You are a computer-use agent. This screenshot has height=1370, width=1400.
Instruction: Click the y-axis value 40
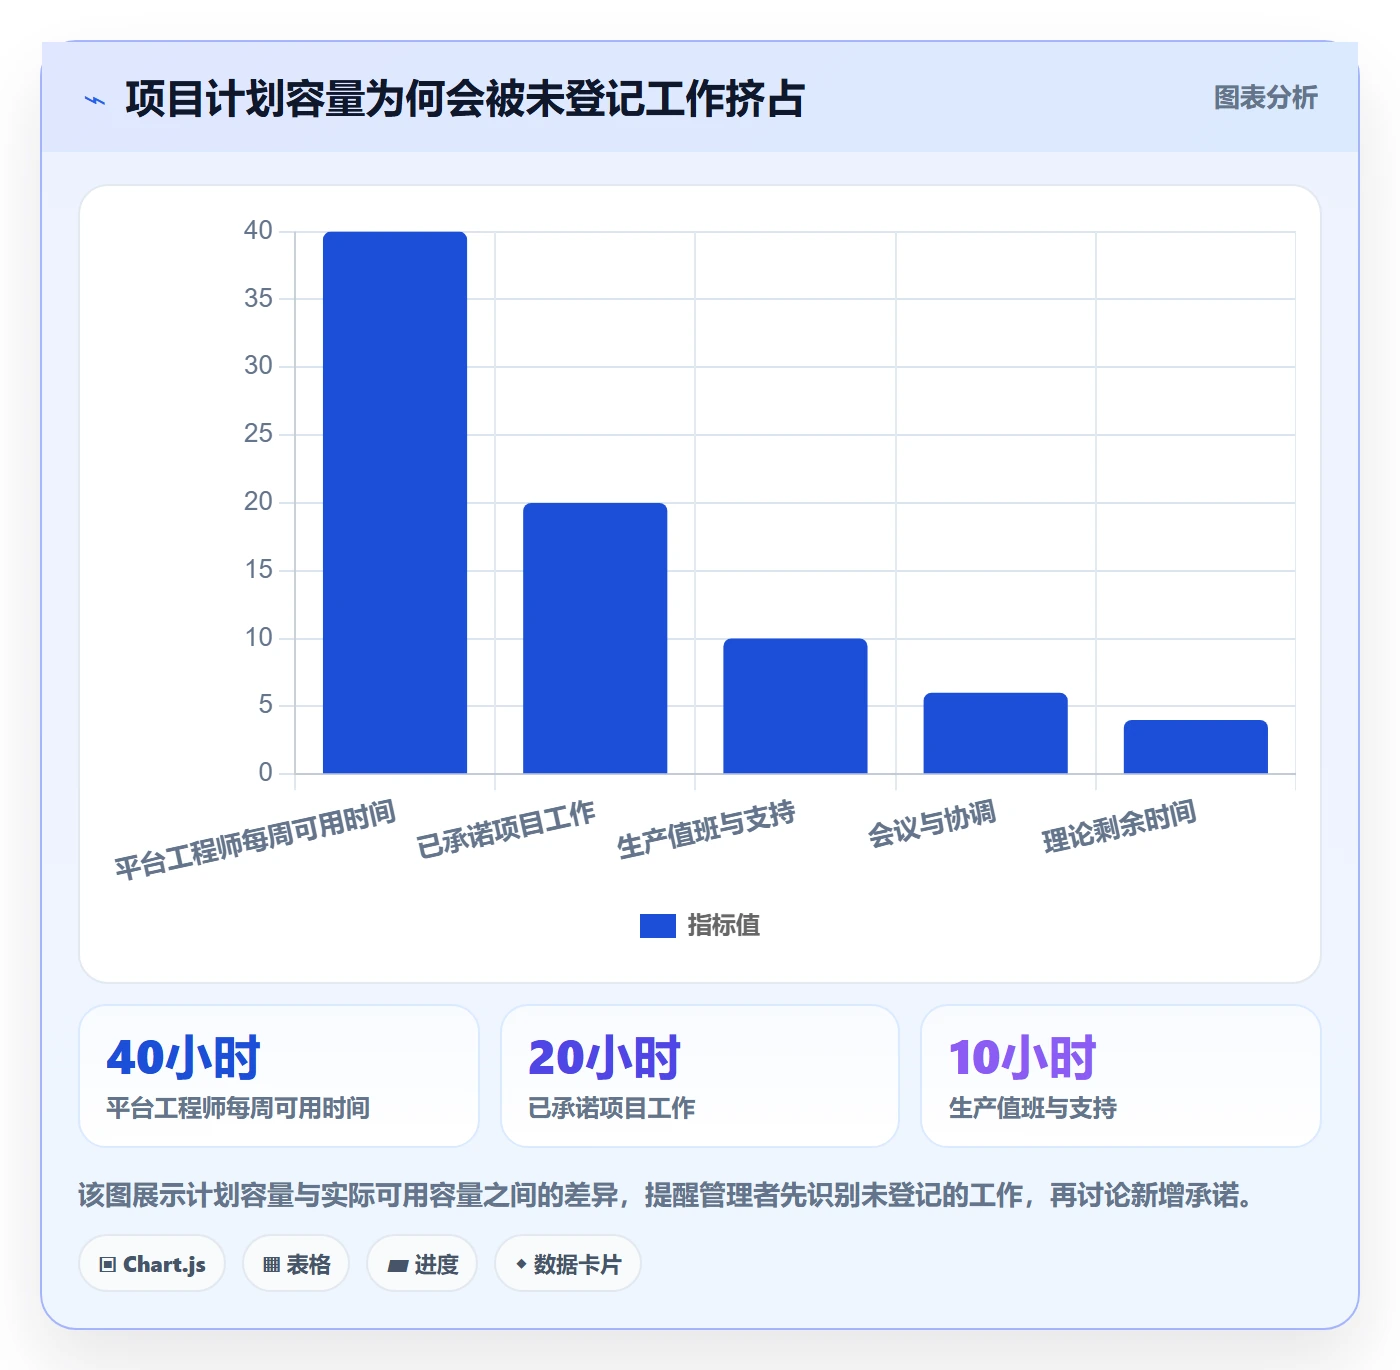[x=258, y=231]
